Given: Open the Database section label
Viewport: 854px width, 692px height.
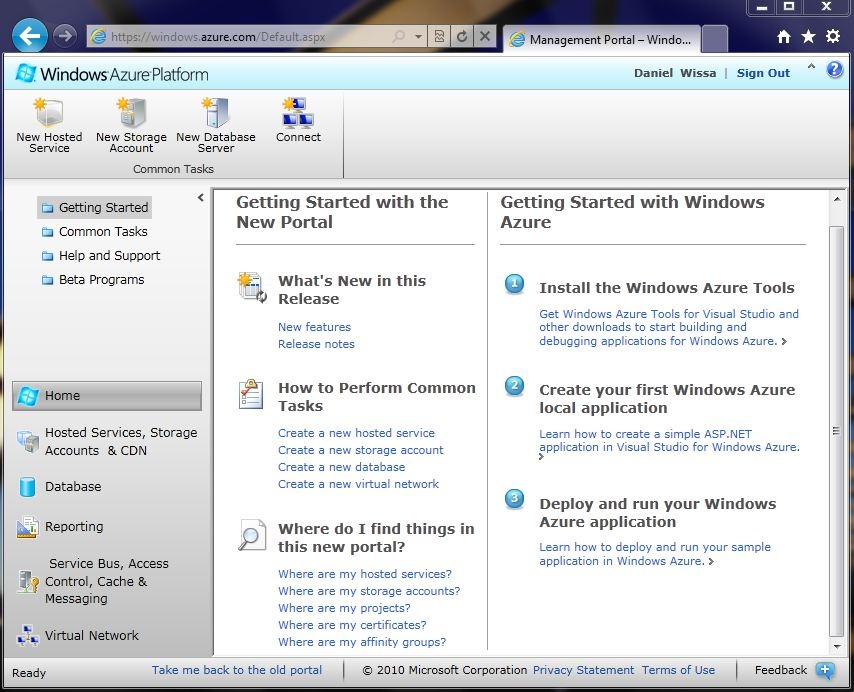Looking at the screenshot, I should click(73, 487).
